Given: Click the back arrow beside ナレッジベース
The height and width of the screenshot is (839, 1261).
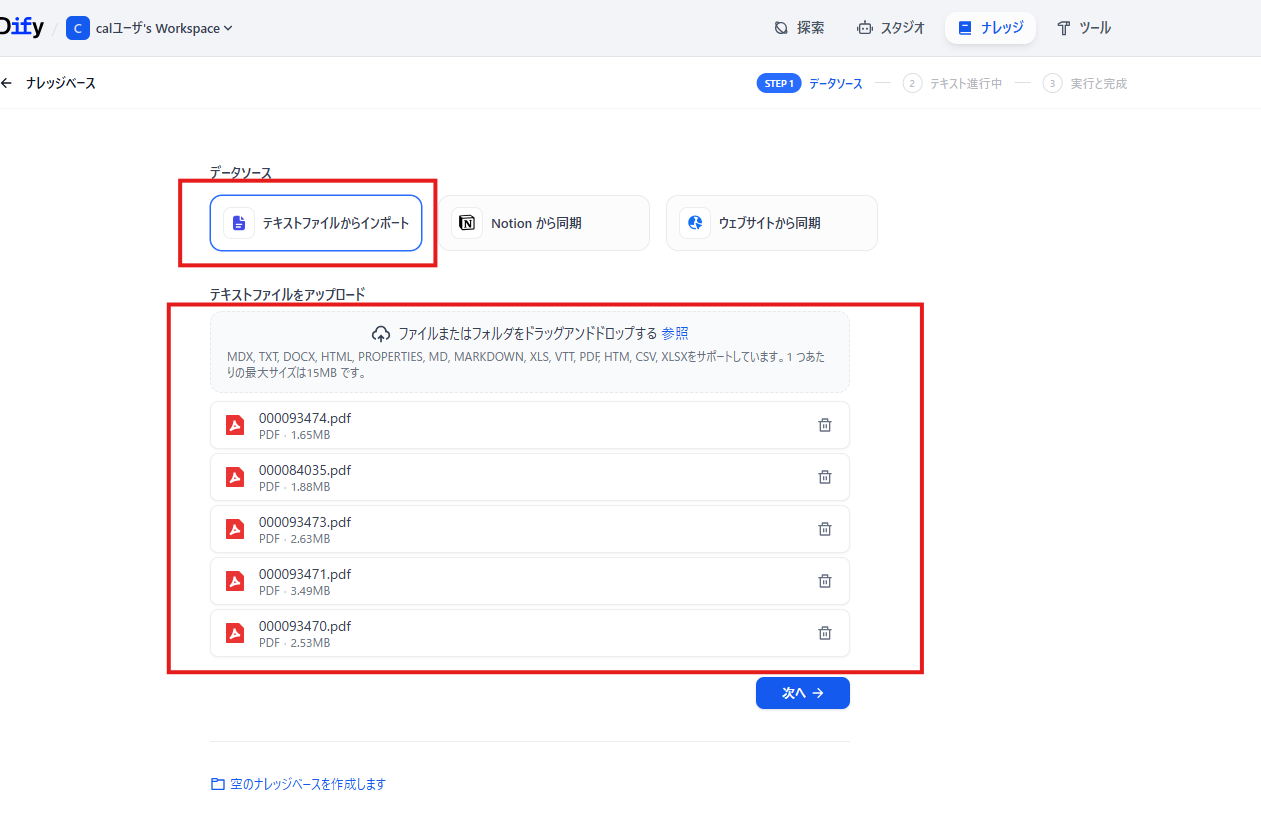Looking at the screenshot, I should [x=8, y=84].
